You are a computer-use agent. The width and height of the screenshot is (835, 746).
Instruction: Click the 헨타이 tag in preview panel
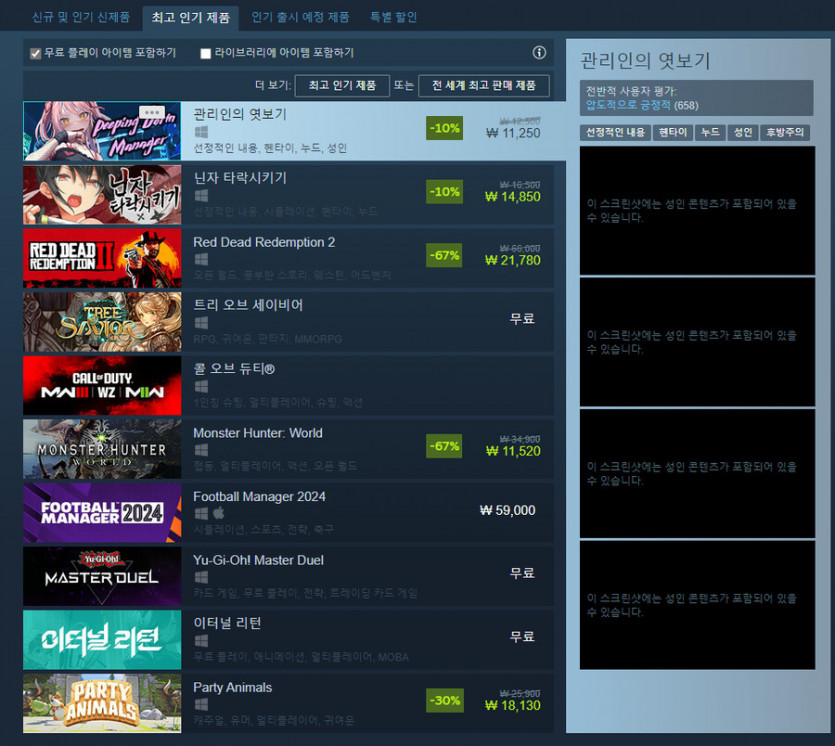(x=673, y=132)
